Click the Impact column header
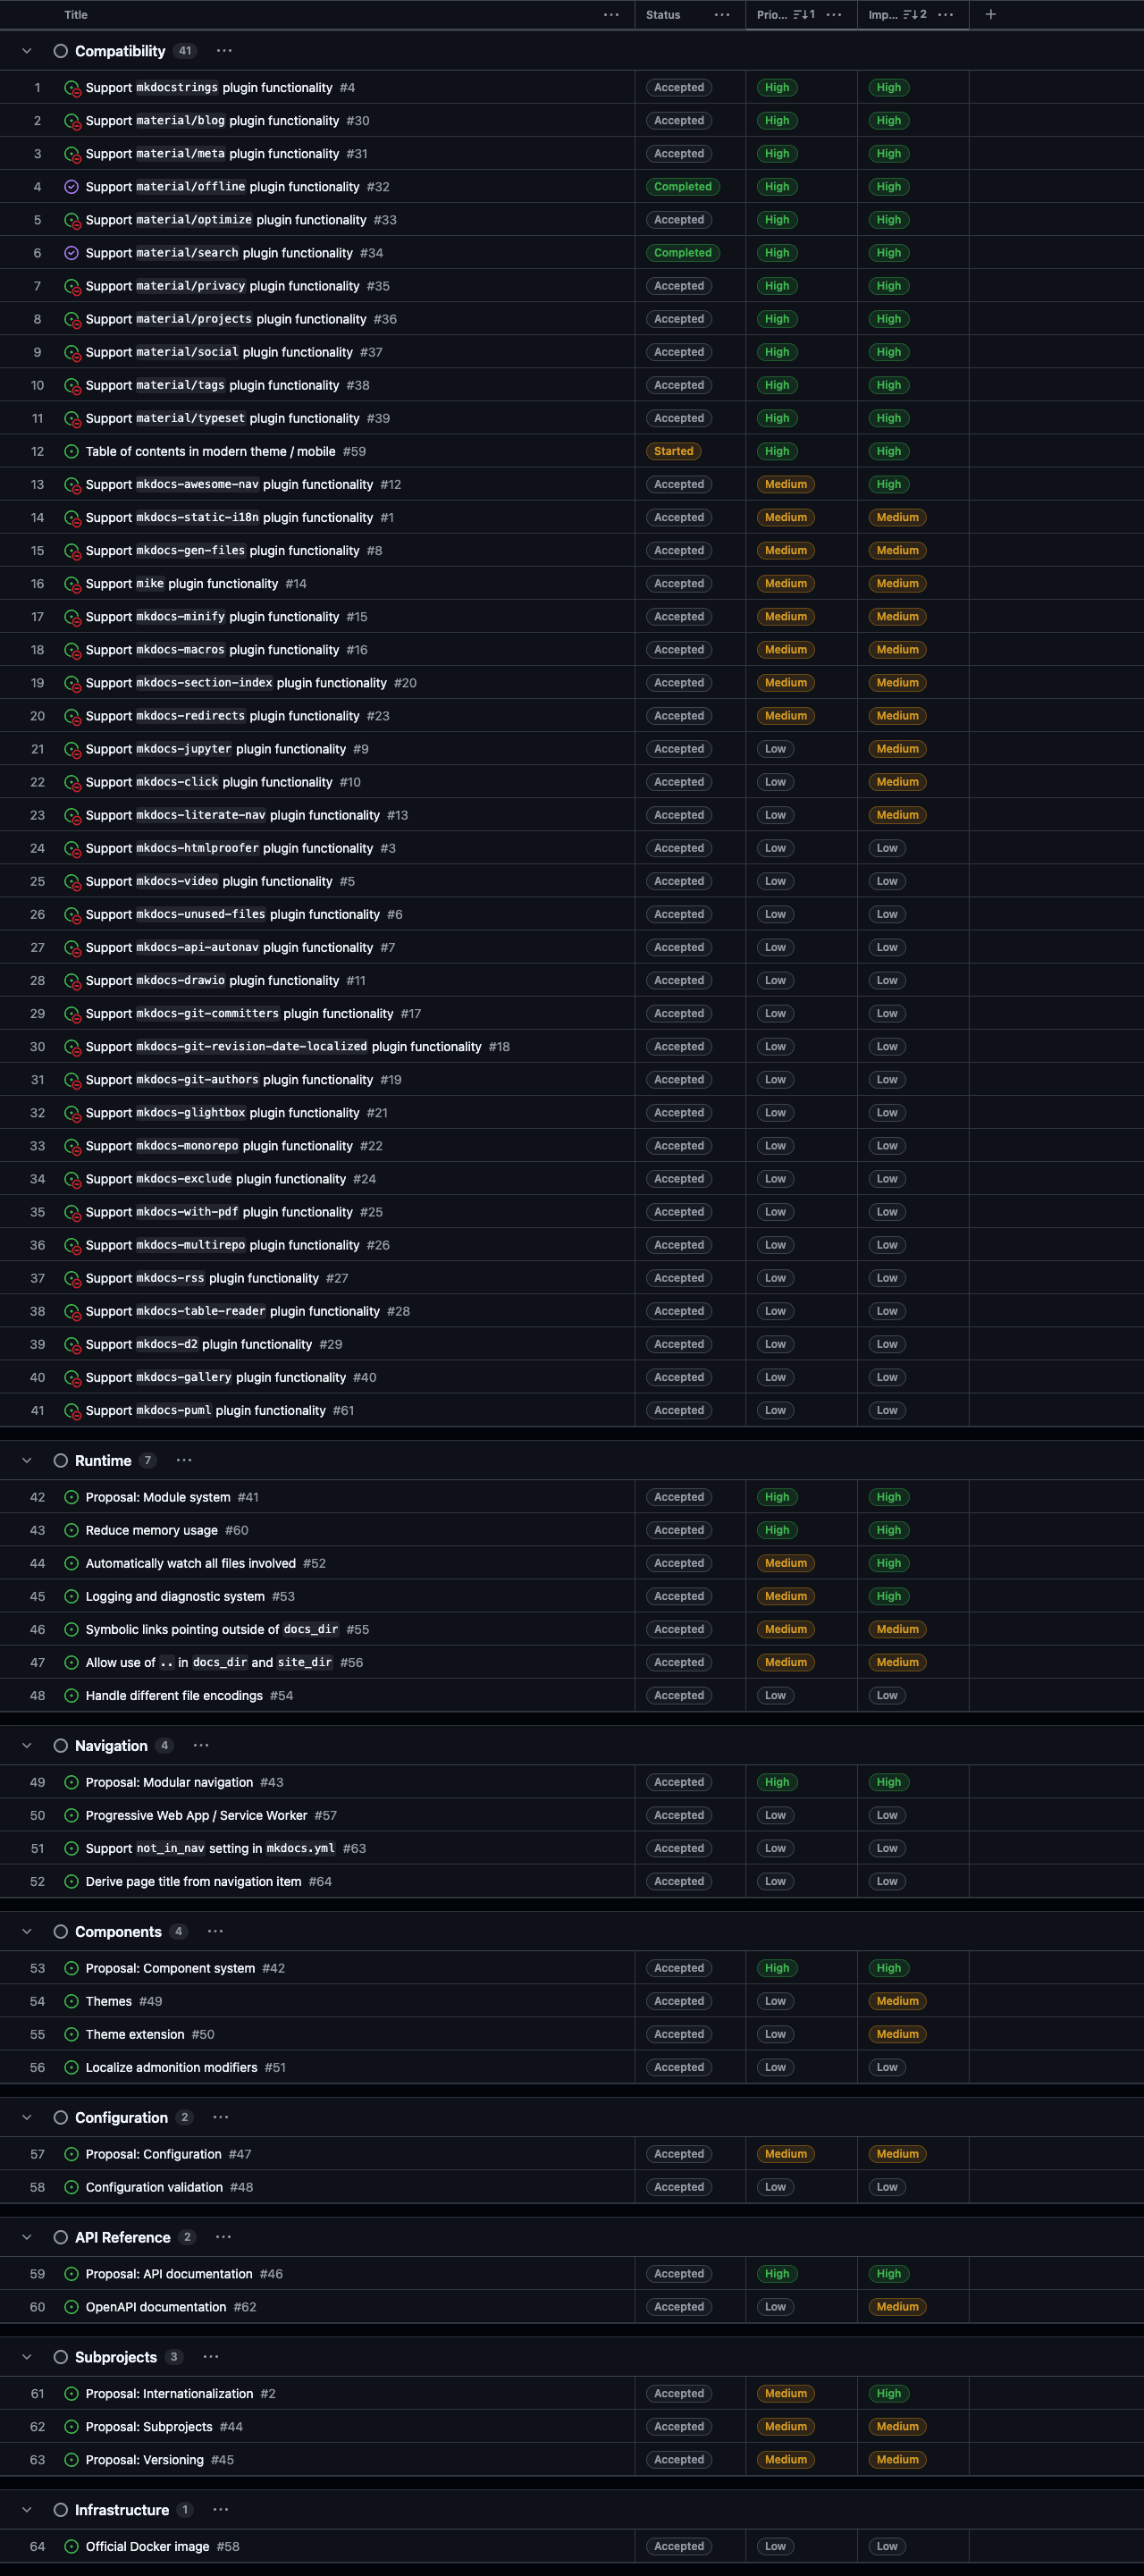This screenshot has width=1144, height=2576. (x=883, y=15)
